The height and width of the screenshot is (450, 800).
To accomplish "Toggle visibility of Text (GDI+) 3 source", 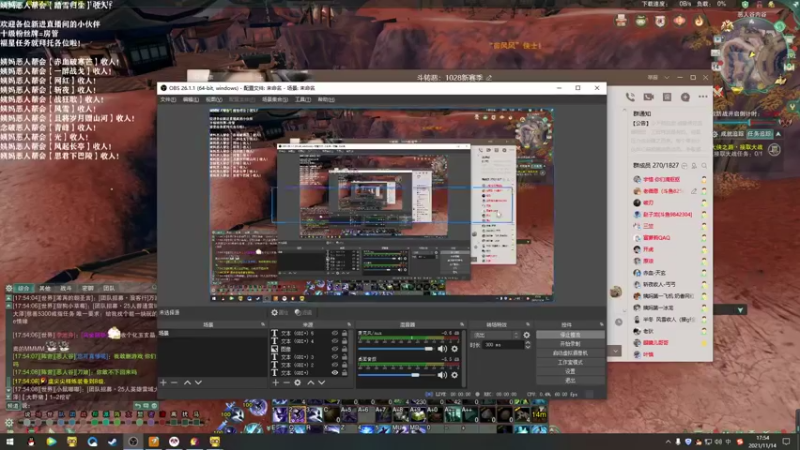I will [x=335, y=357].
